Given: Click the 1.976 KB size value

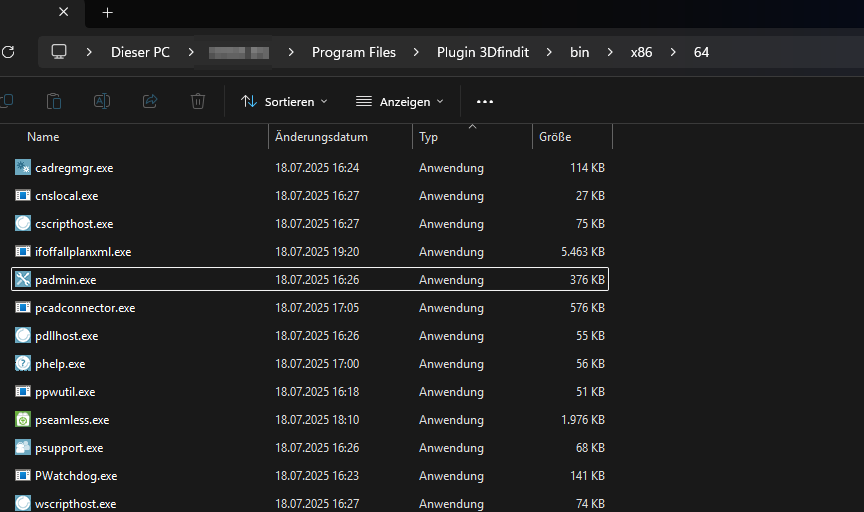Looking at the screenshot, I should [x=583, y=420].
